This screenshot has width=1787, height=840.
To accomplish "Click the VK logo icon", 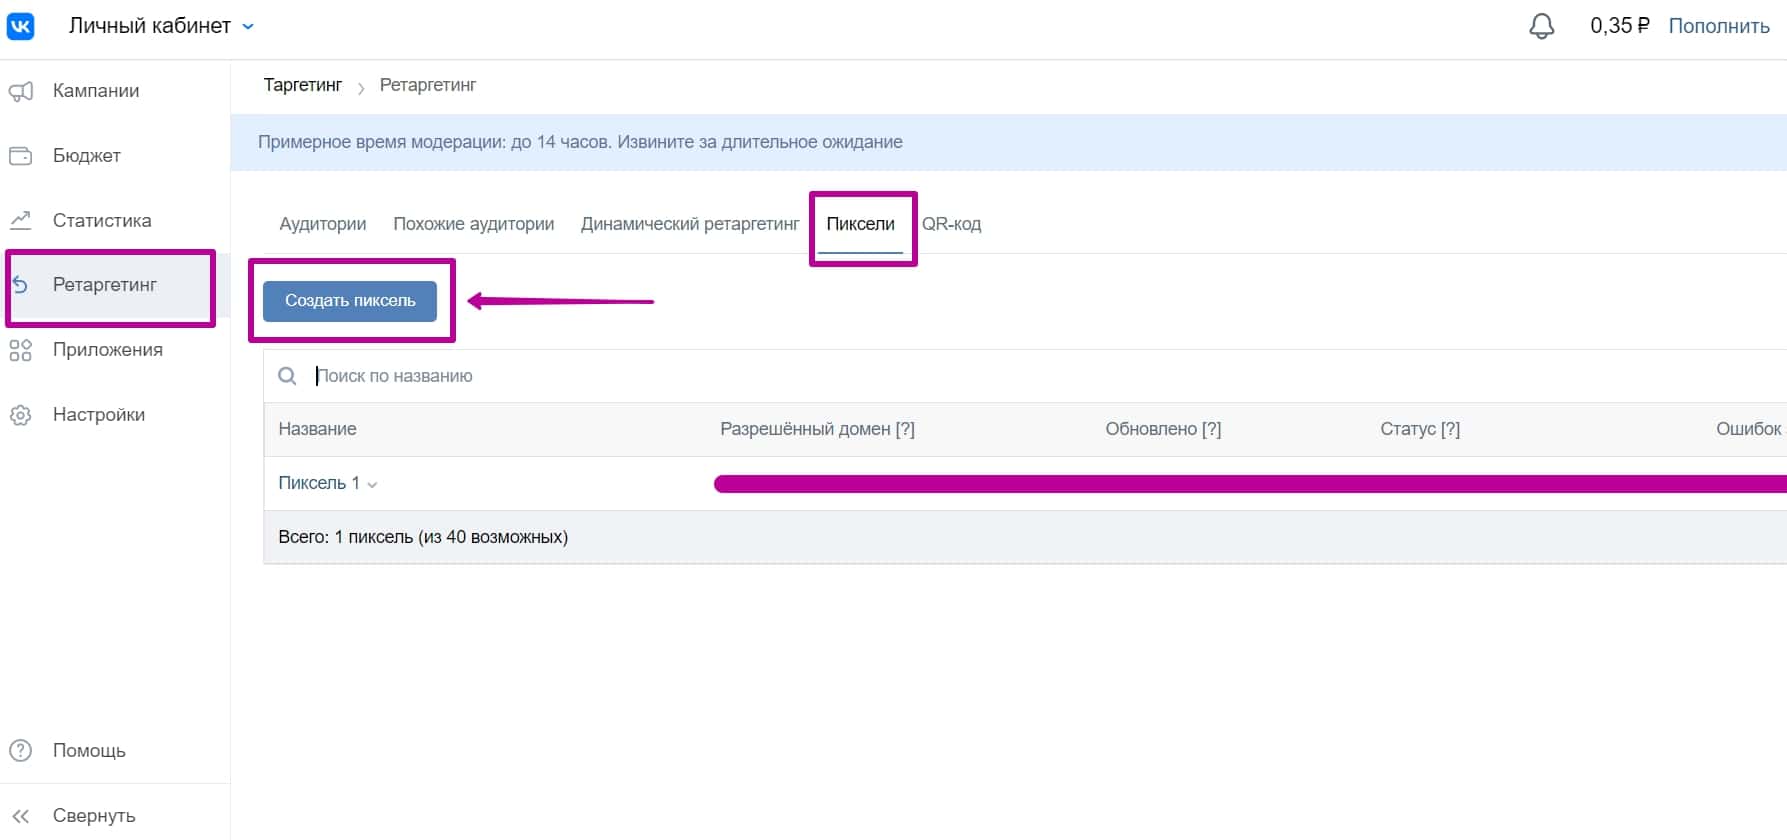I will (20, 26).
